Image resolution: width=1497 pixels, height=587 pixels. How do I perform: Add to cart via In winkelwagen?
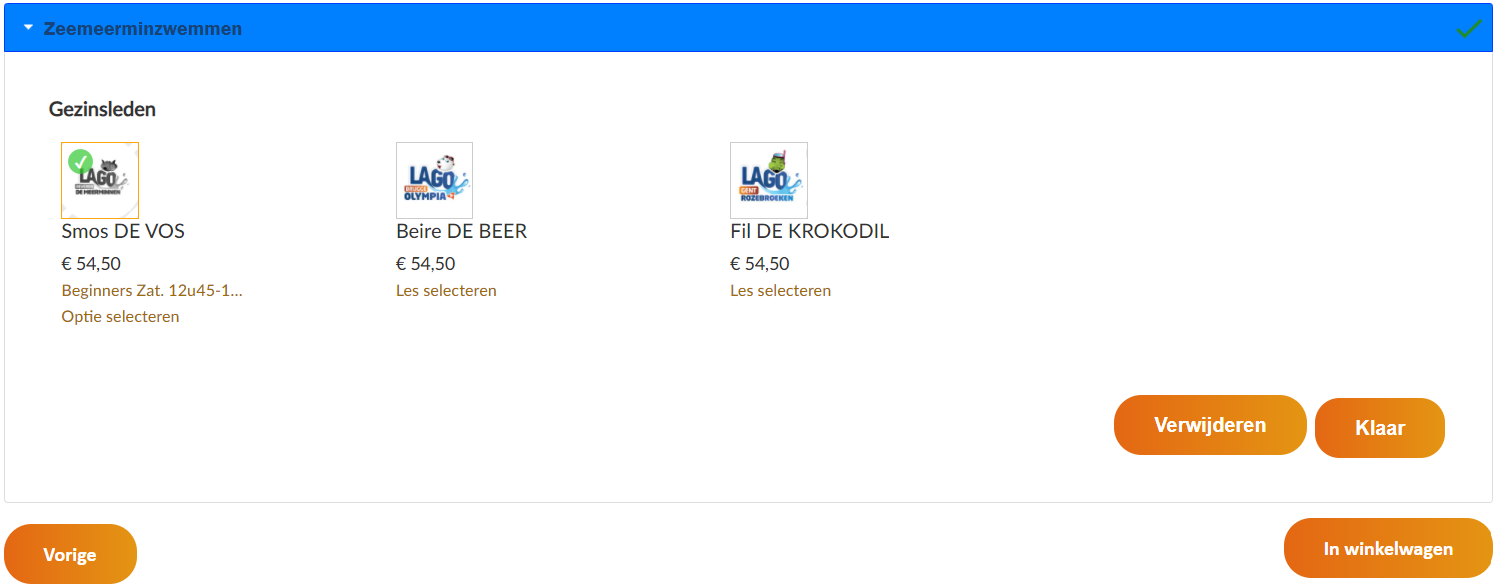point(1388,548)
